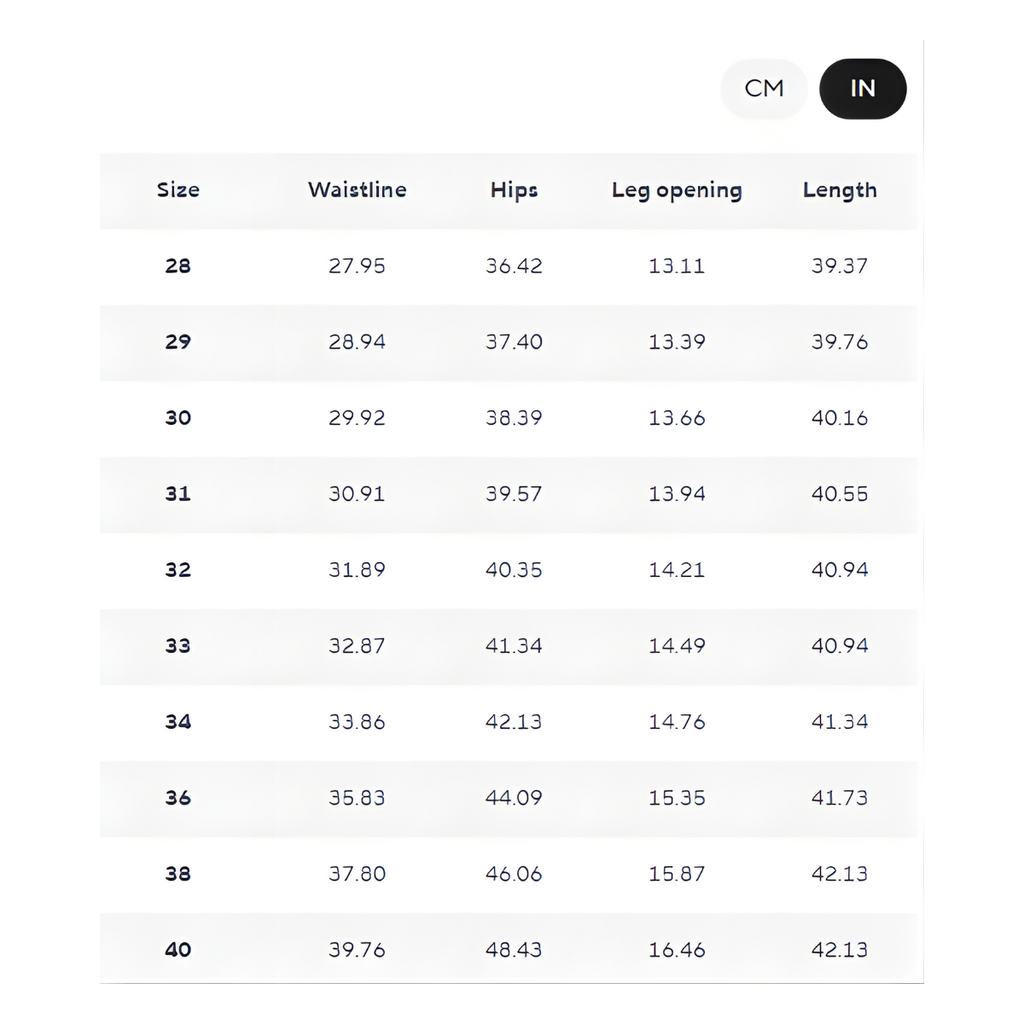Click the 39.57 hips value
1024x1024 pixels.
[514, 494]
